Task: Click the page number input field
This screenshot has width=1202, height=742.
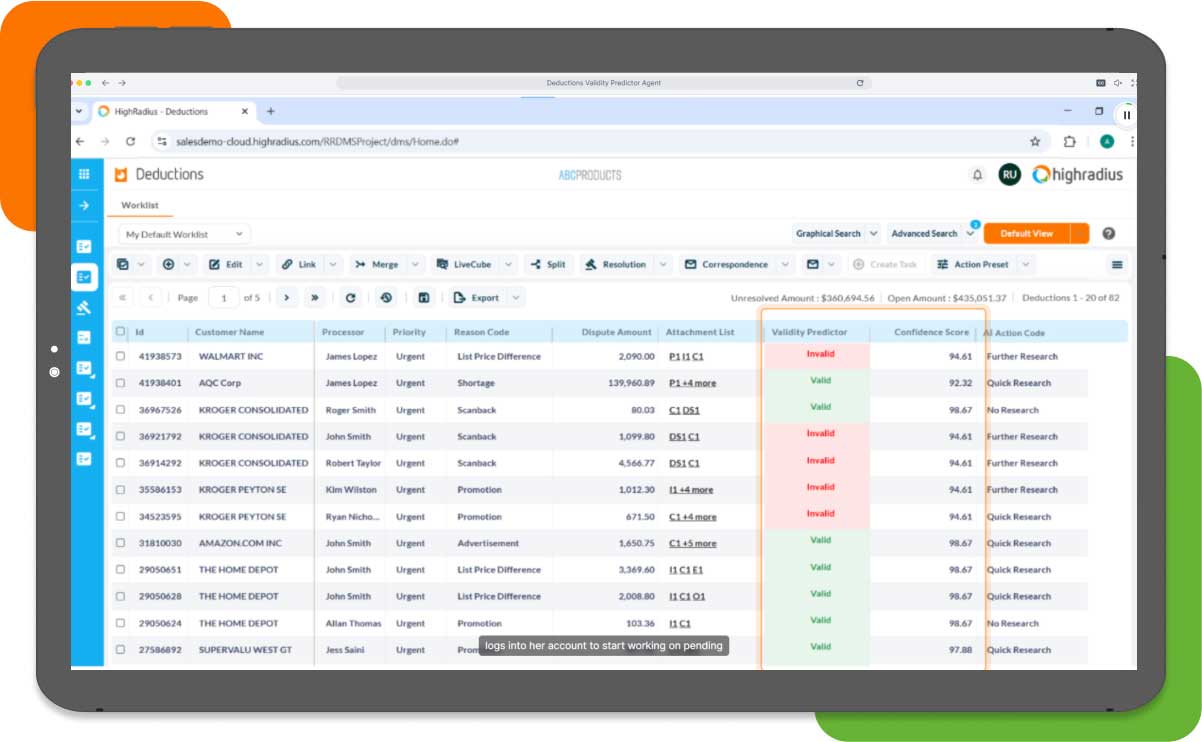Action: point(222,298)
